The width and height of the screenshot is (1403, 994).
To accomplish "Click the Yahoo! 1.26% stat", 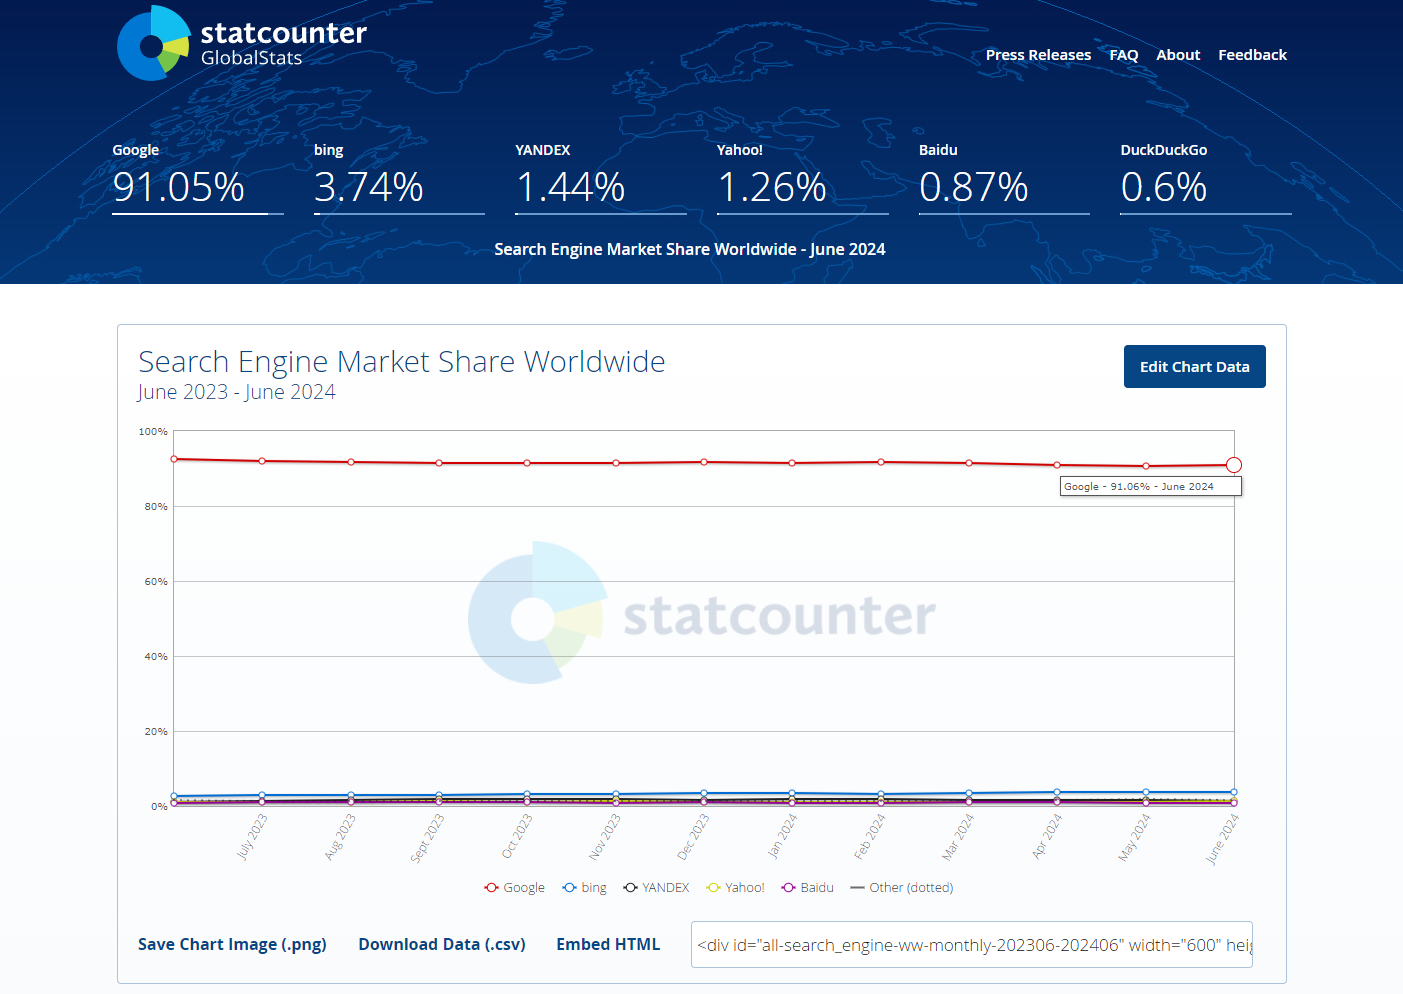I will (802, 177).
